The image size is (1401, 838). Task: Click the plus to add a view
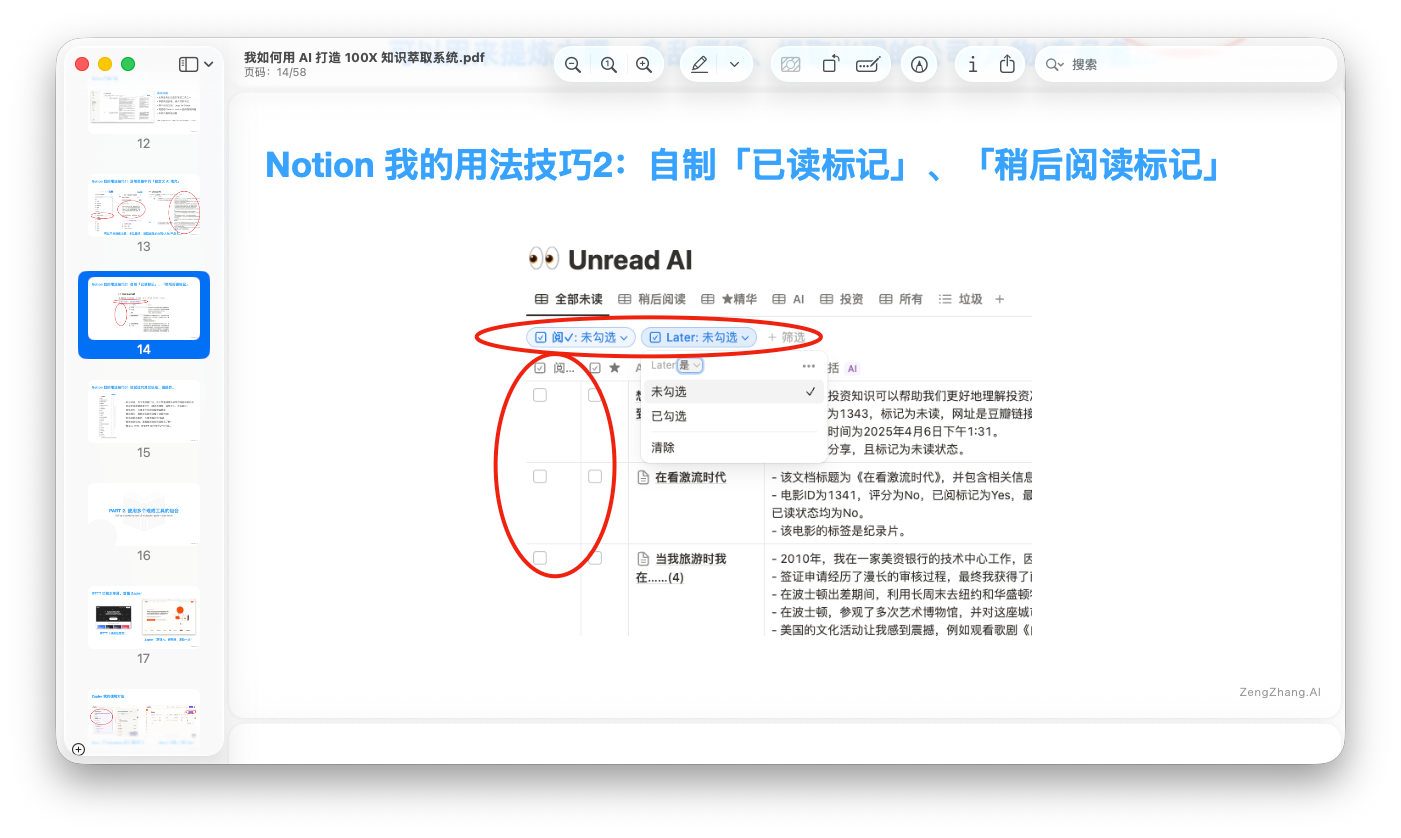(x=999, y=299)
